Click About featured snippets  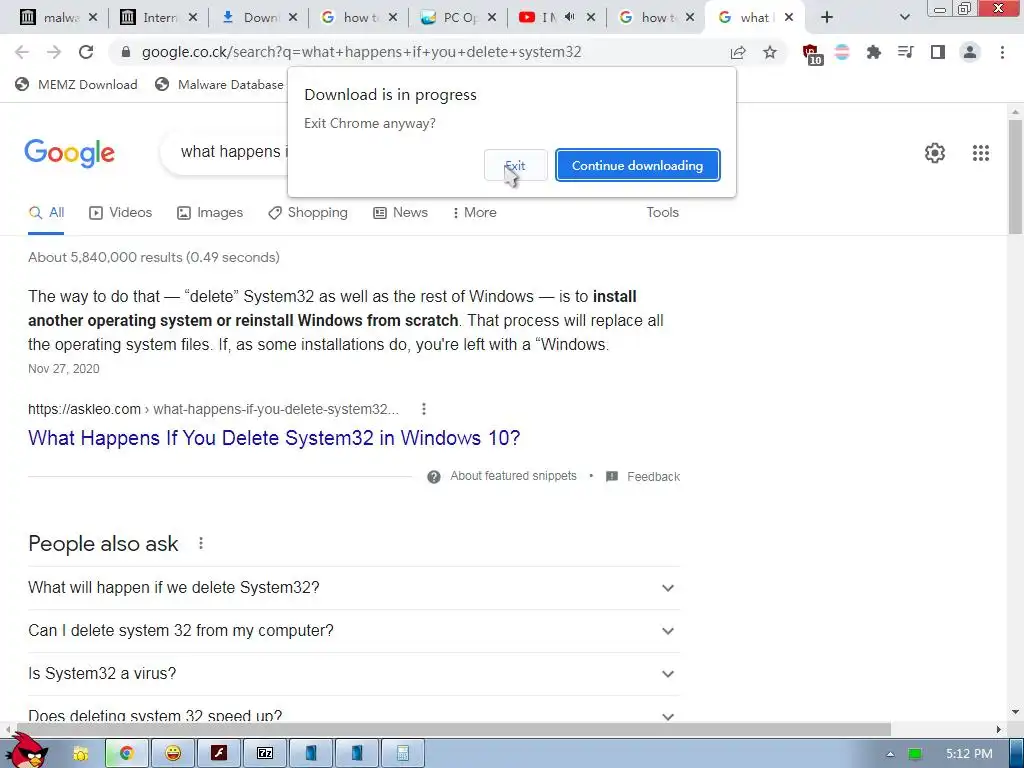[502, 477]
